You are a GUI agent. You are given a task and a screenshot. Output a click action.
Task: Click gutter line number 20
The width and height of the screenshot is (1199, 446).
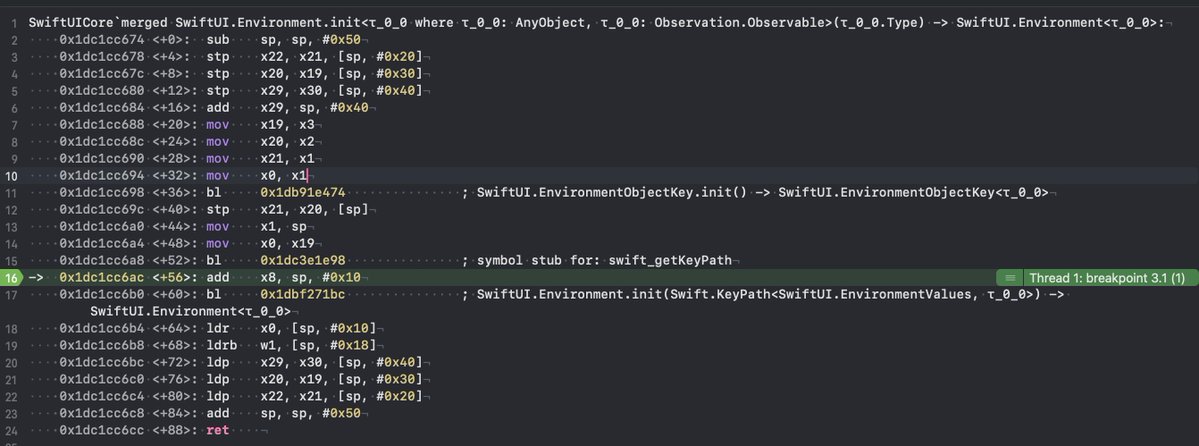pos(13,363)
